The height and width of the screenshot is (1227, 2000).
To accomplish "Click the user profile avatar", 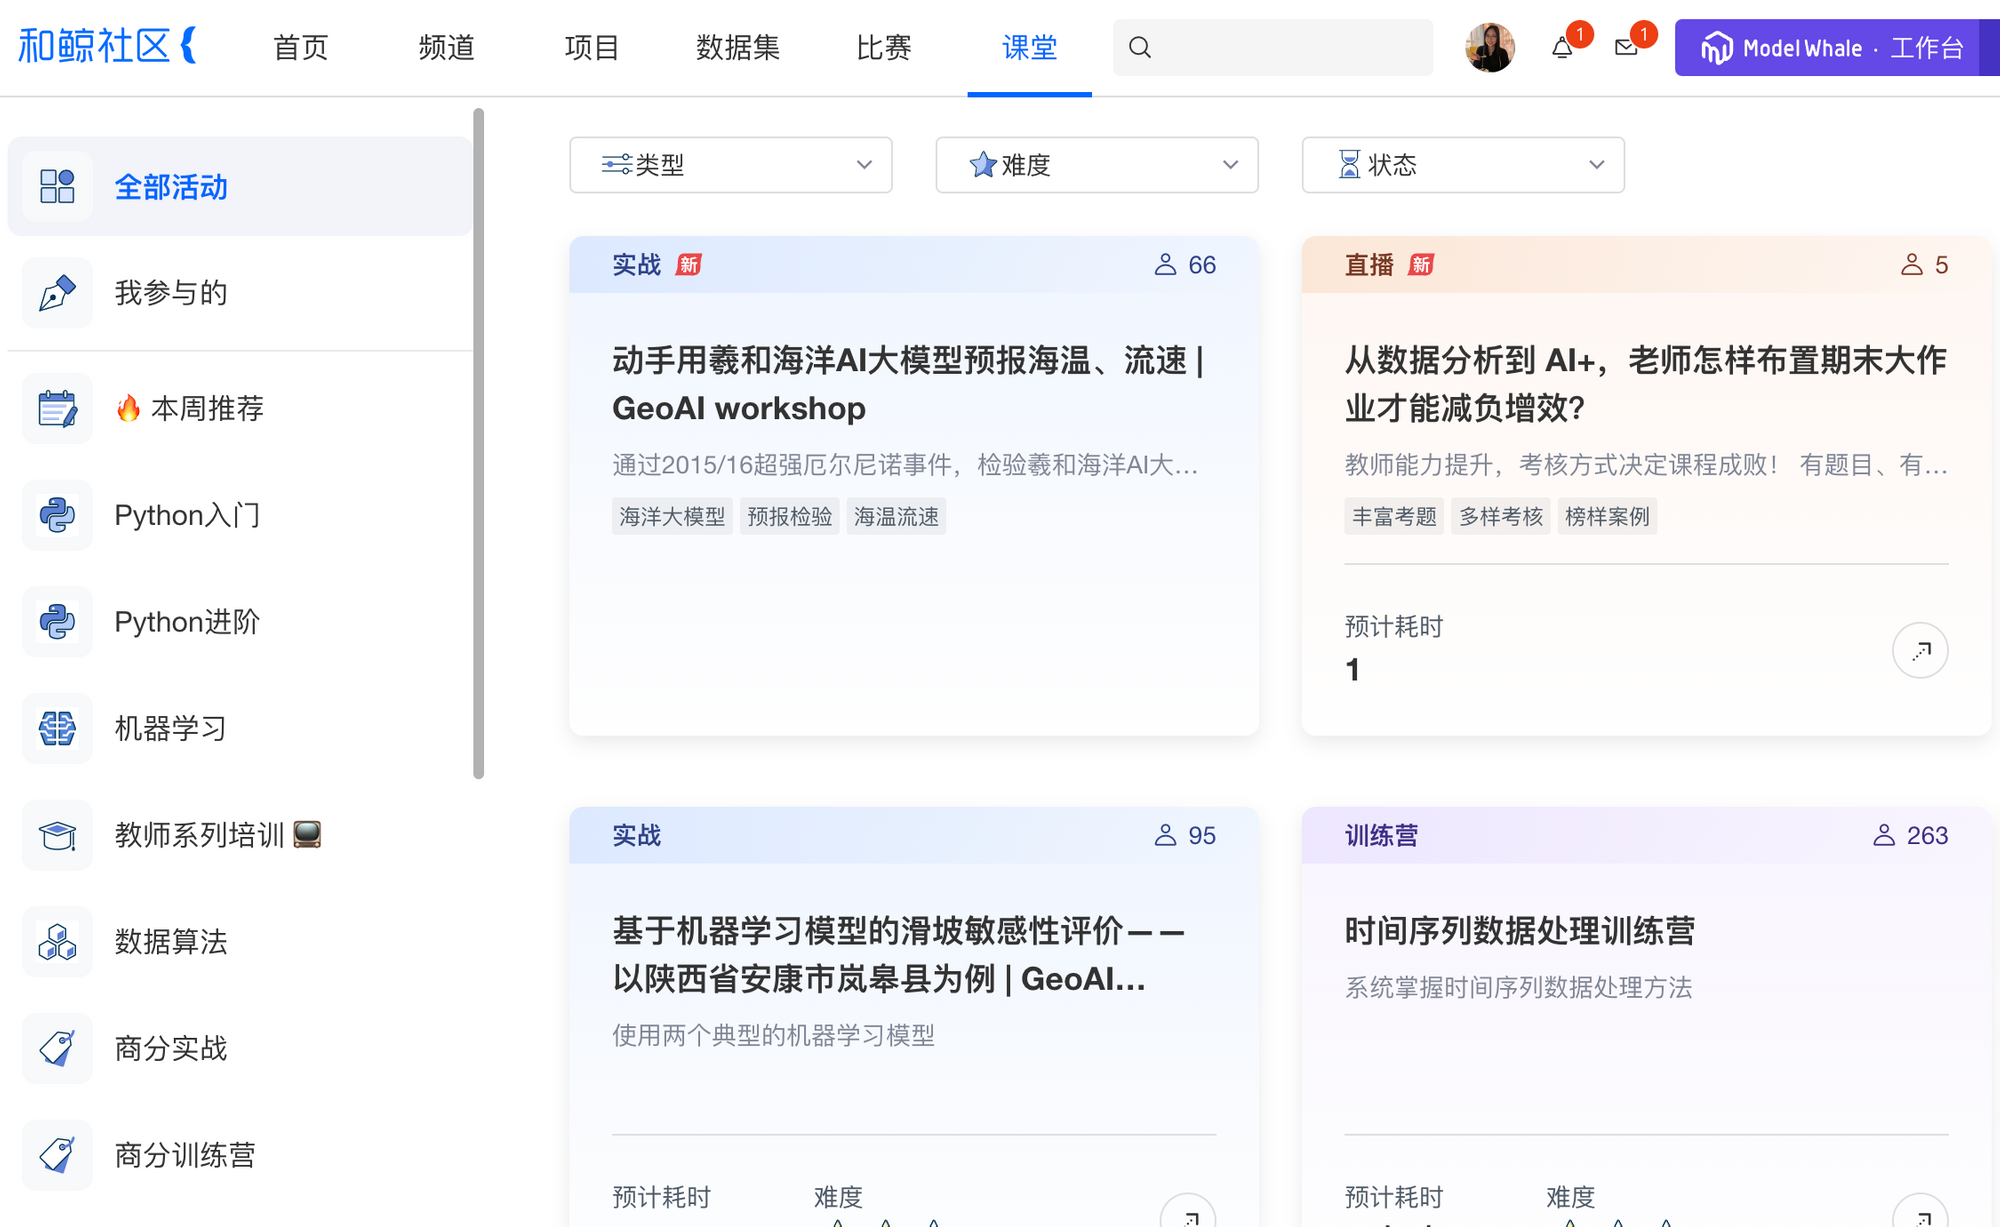I will [x=1489, y=48].
